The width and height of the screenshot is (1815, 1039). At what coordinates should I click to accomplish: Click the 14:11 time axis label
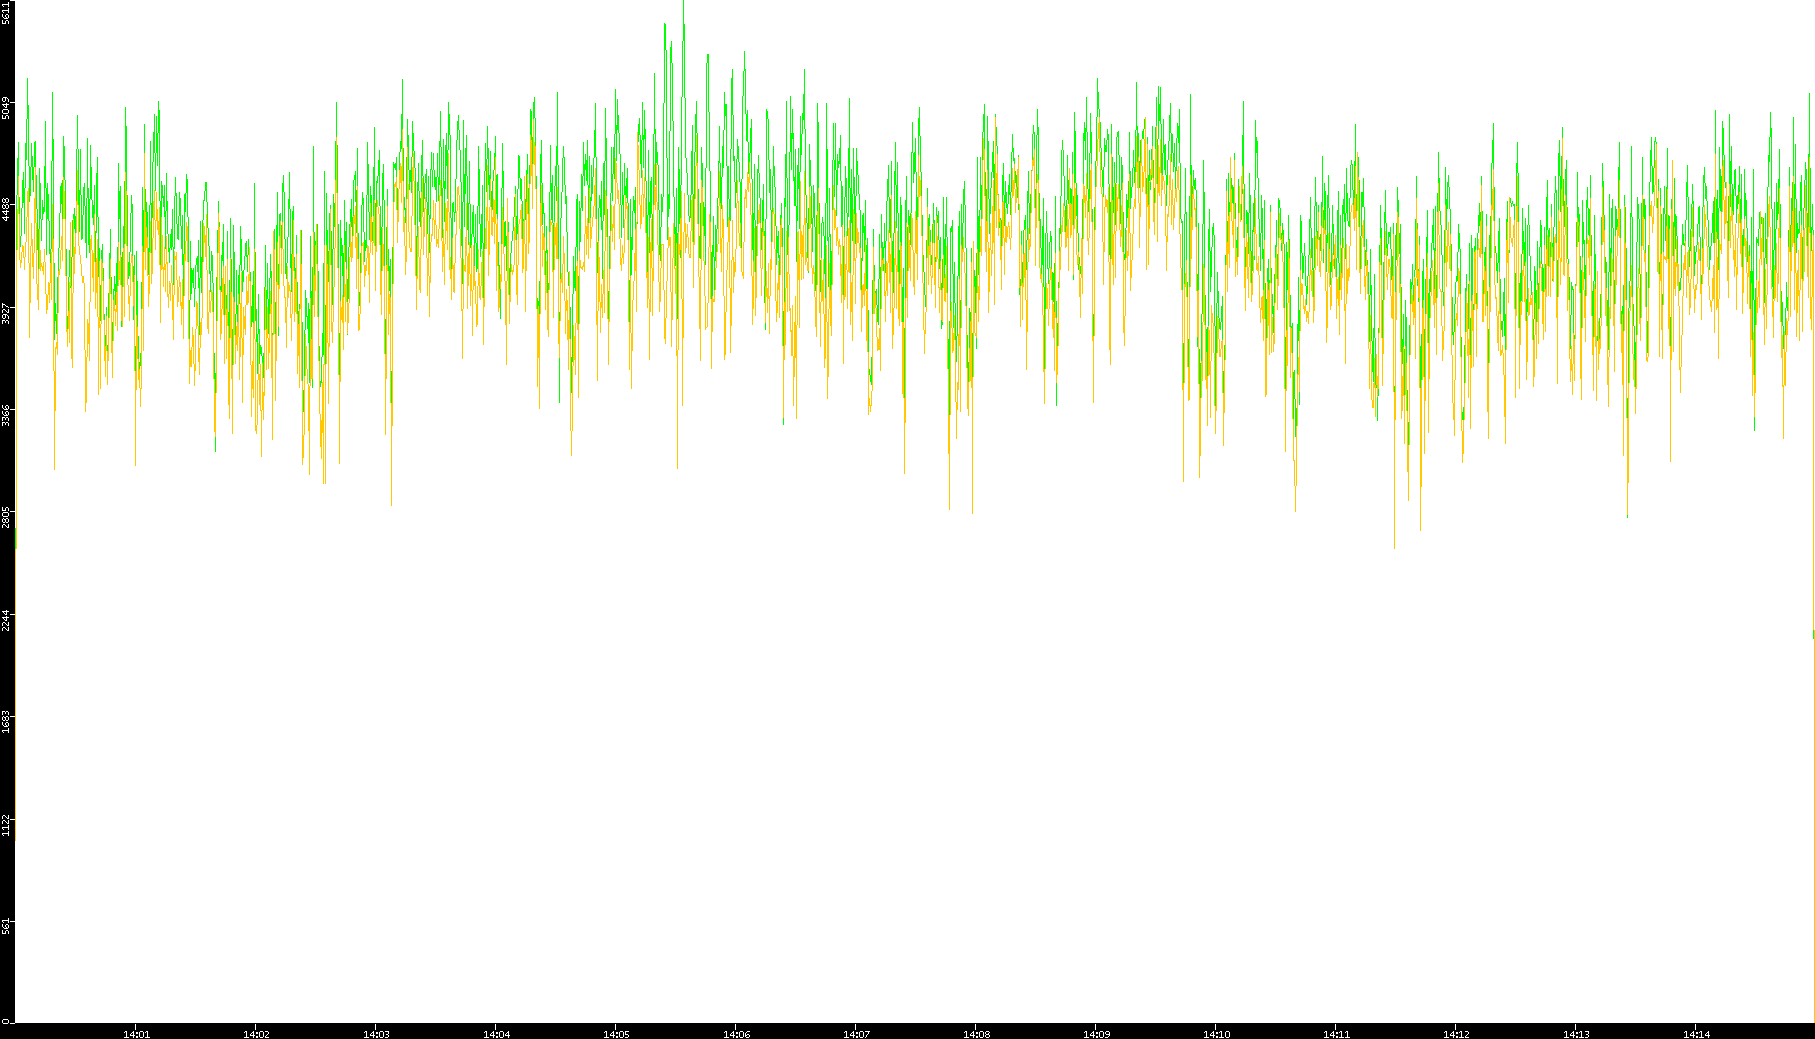coord(1336,1033)
